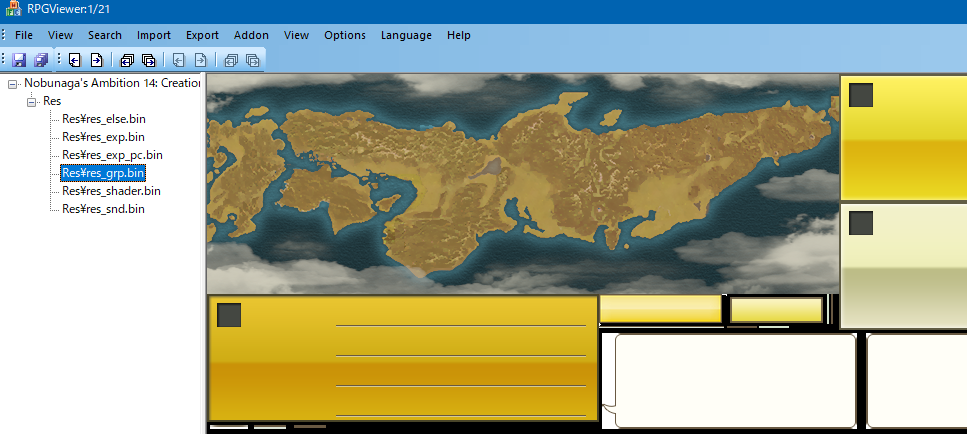Click the grayed-out left-arrow page icon

(x=179, y=60)
